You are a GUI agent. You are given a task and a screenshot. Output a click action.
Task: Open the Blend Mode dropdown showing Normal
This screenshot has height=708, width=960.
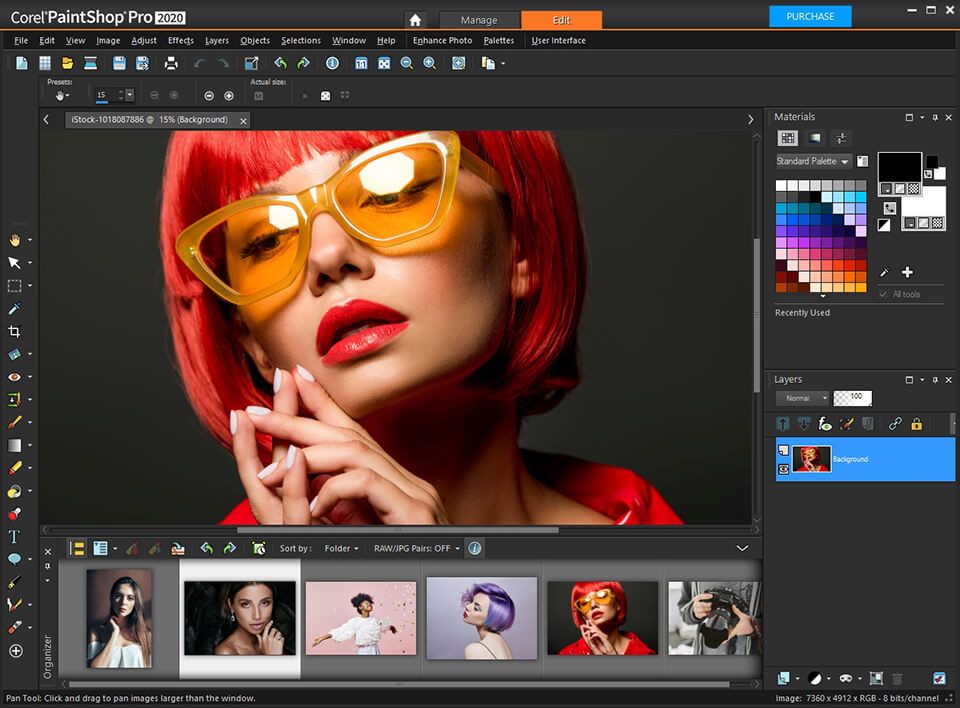[802, 397]
